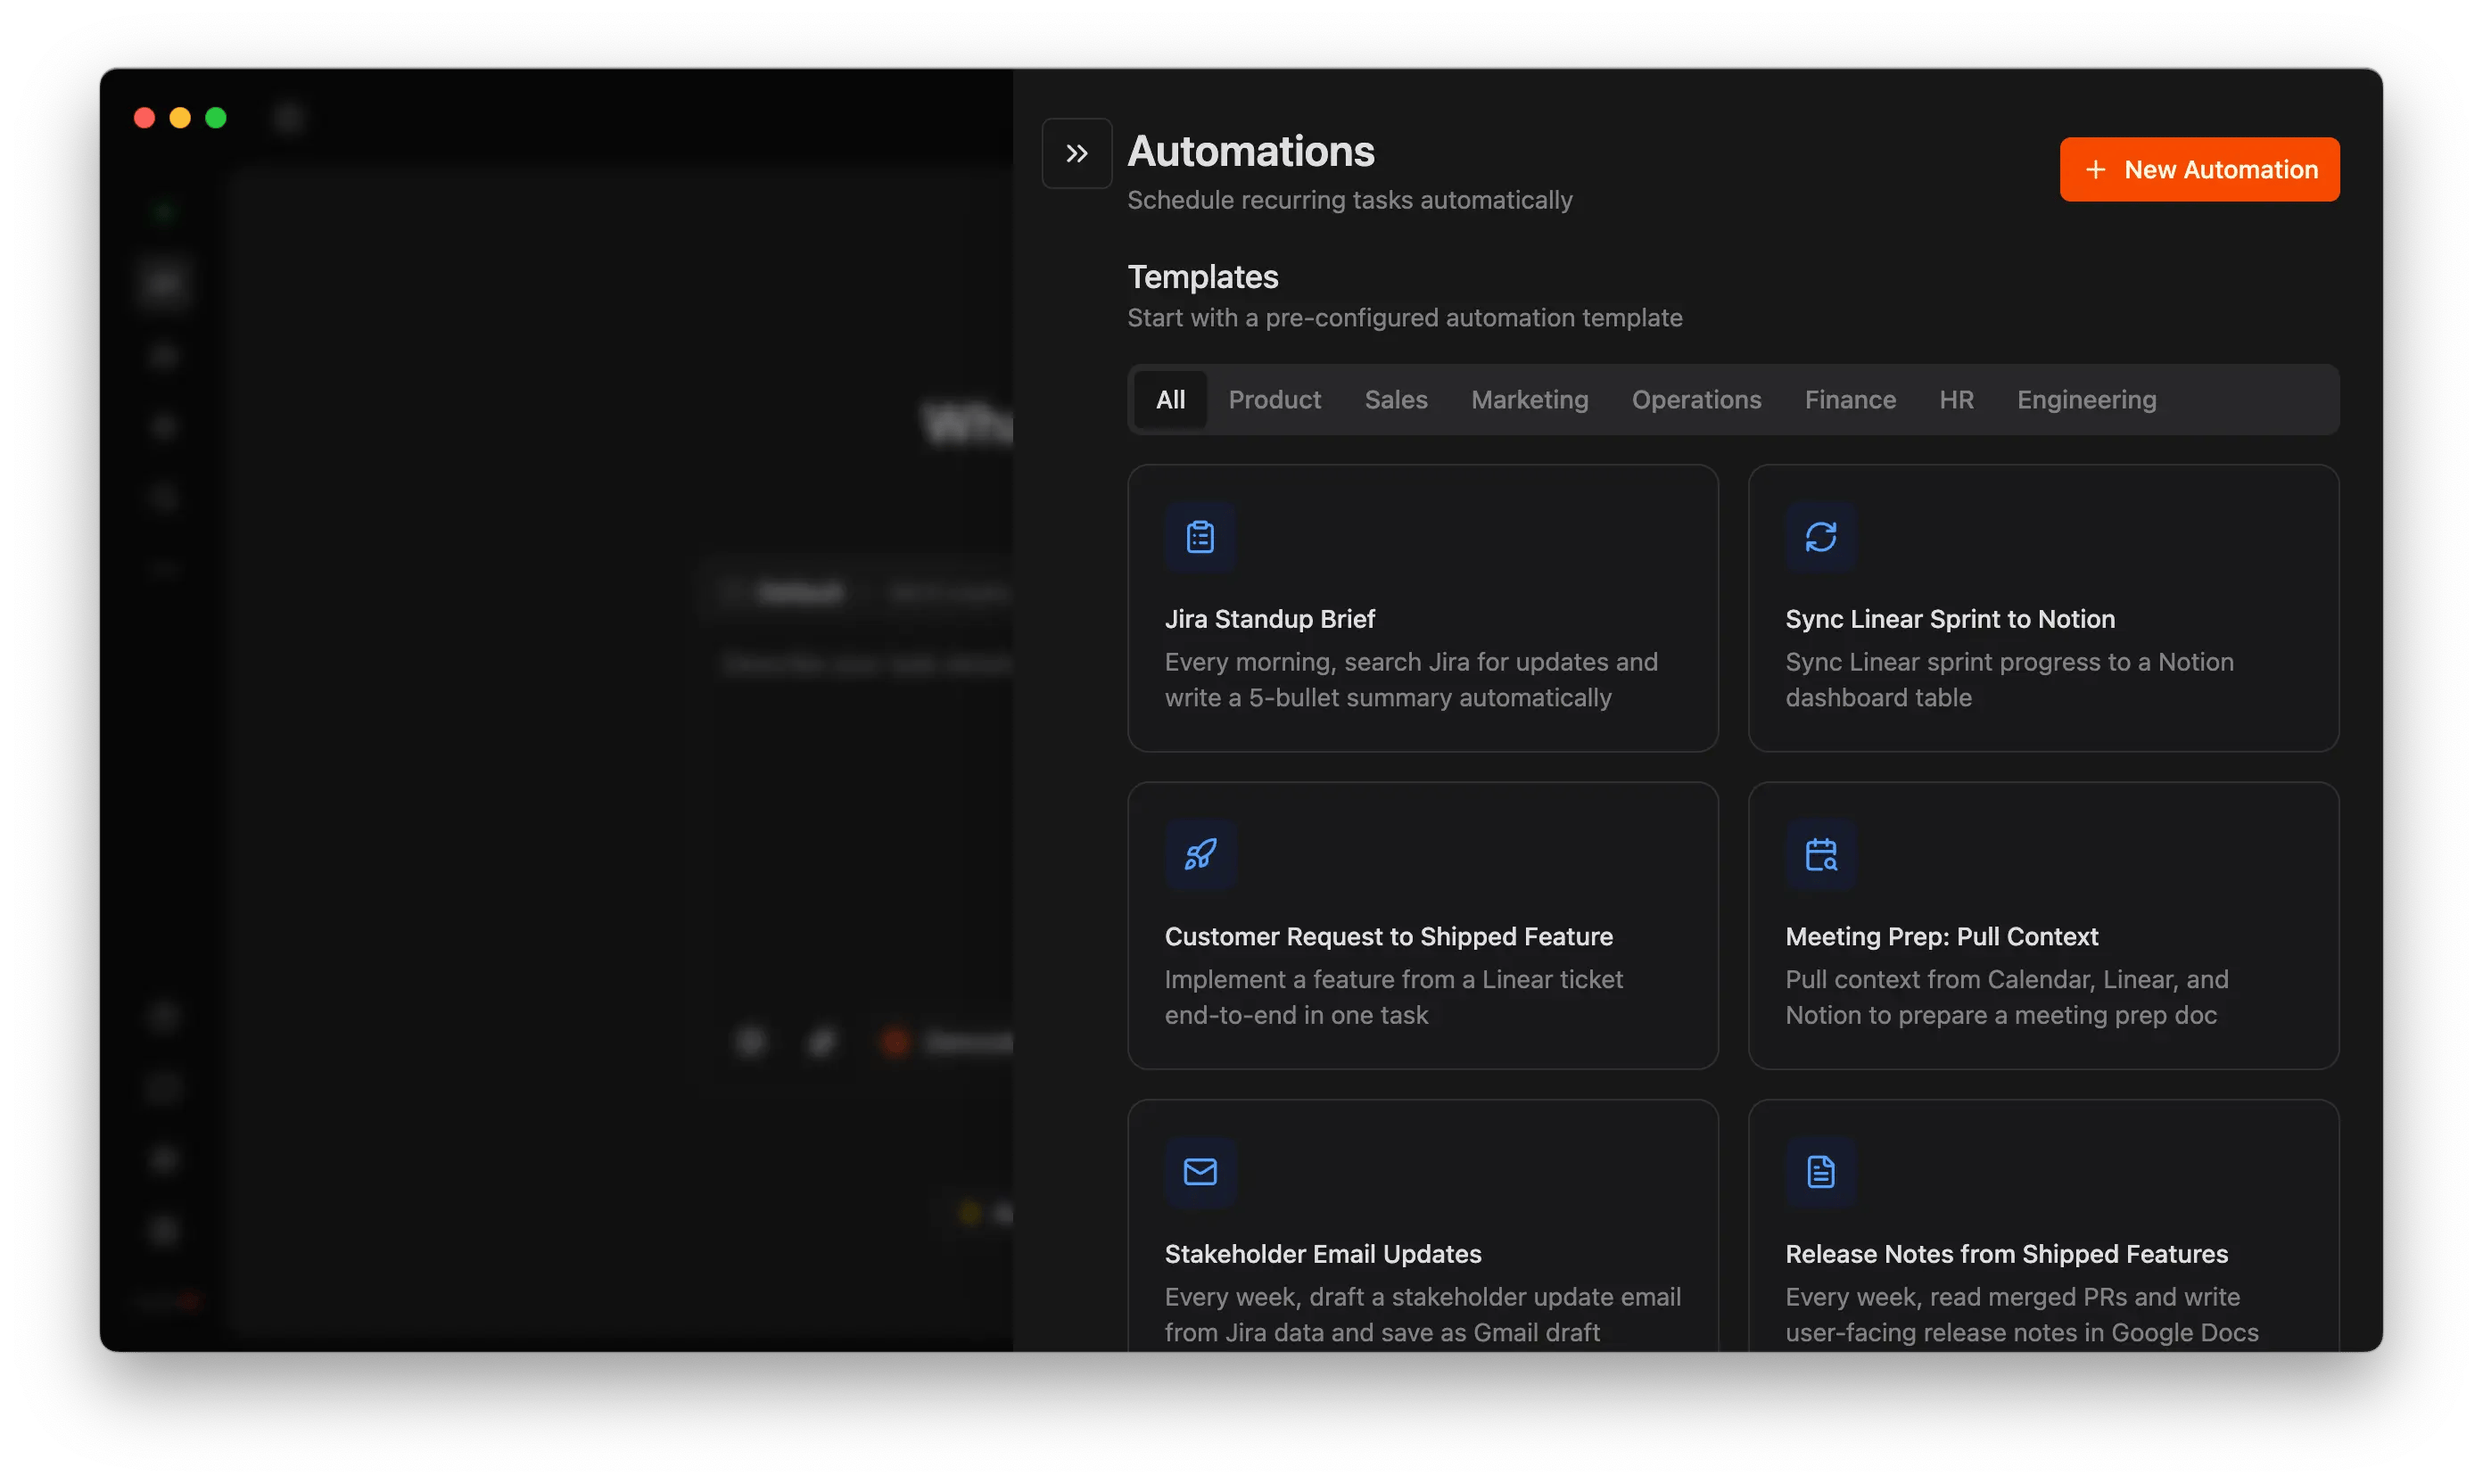Click the rocket icon on Customer Request template
The height and width of the screenshot is (1484, 2483).
tap(1200, 855)
